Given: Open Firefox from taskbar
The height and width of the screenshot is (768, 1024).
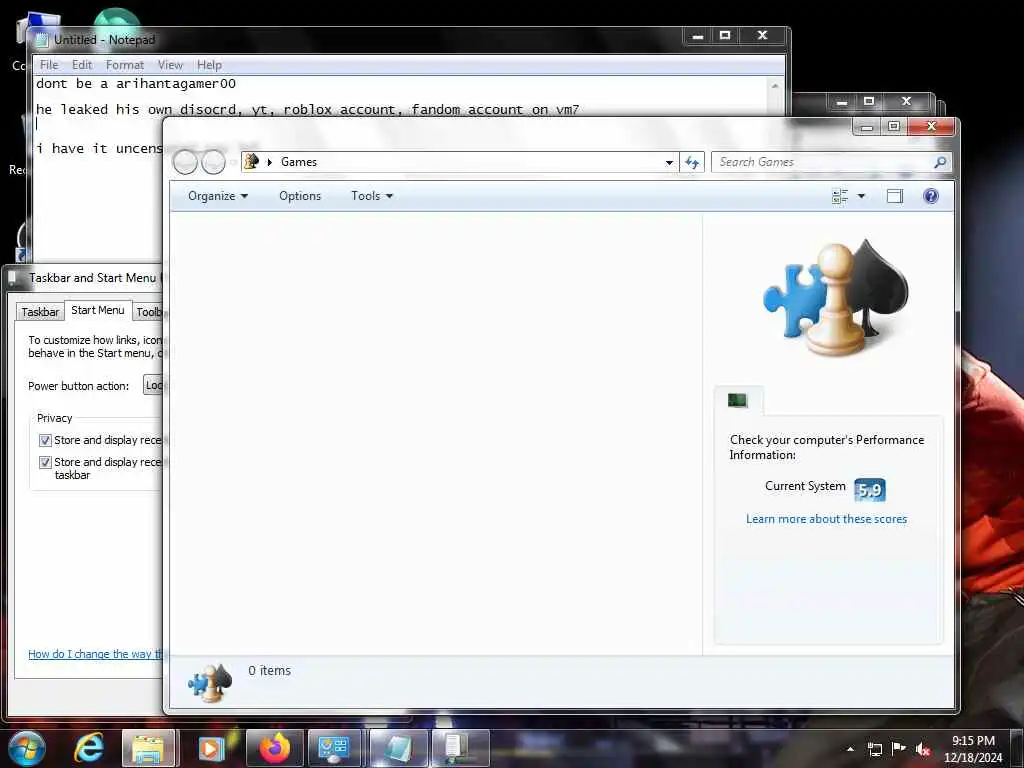Looking at the screenshot, I should (274, 748).
